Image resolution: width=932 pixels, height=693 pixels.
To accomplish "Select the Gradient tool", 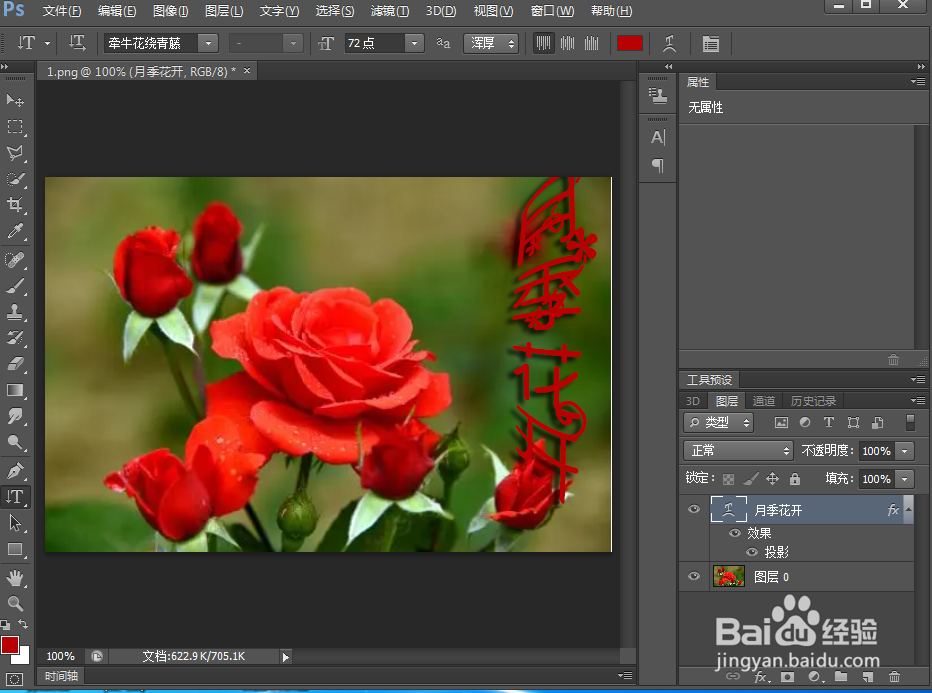I will click(x=15, y=390).
